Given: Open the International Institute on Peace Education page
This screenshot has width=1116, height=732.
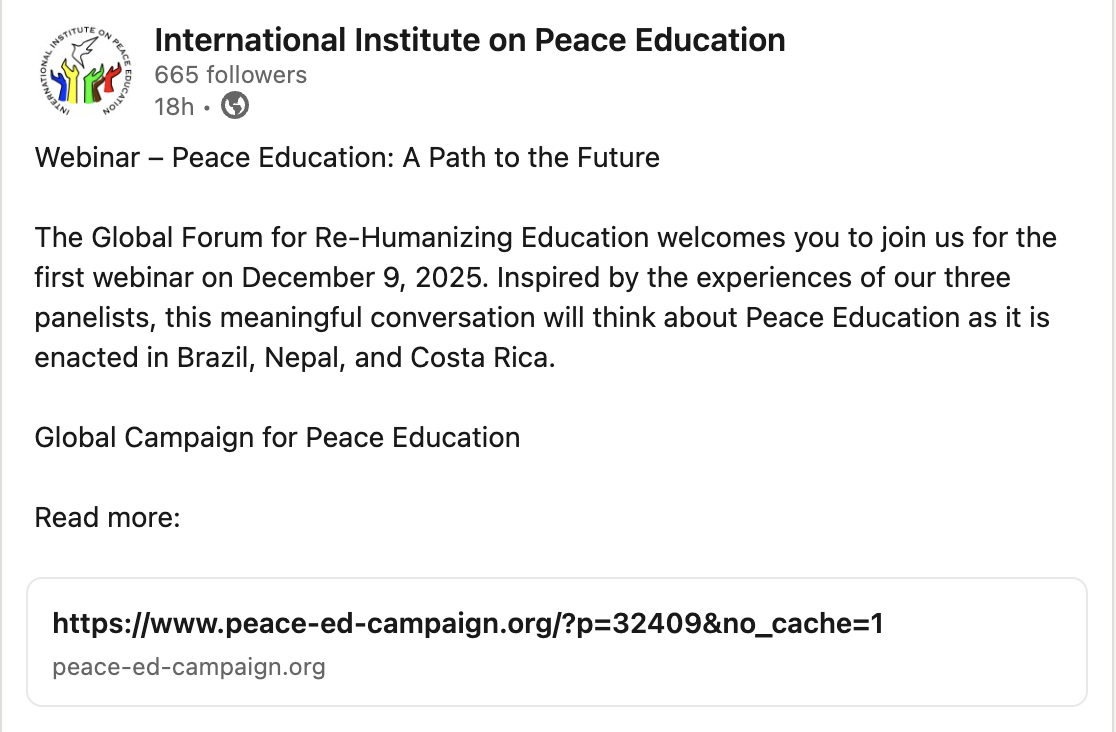Looking at the screenshot, I should [470, 41].
